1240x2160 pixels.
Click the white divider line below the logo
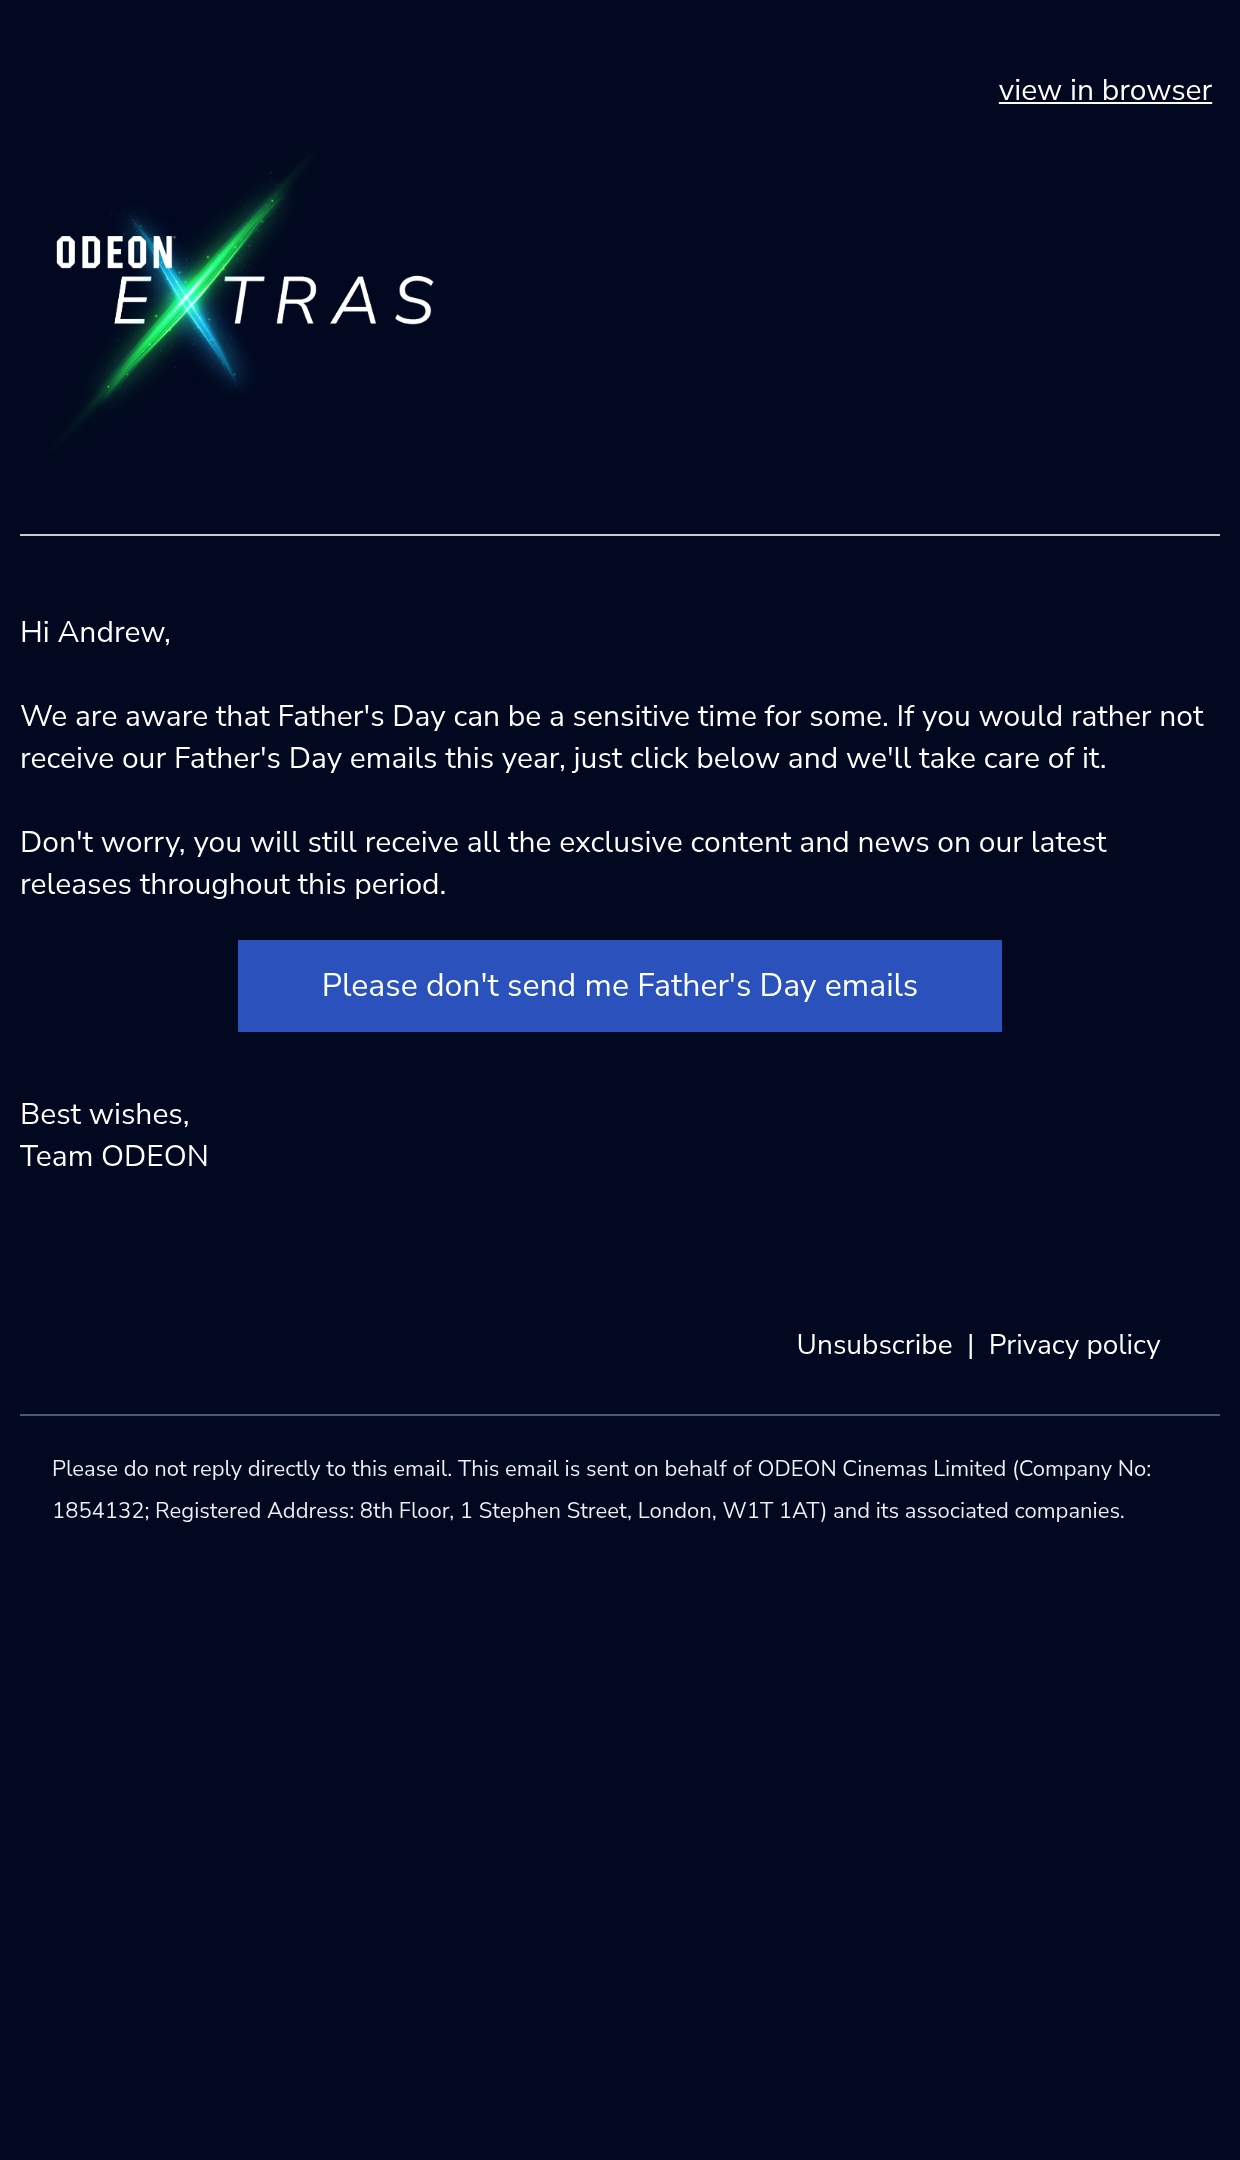point(620,535)
